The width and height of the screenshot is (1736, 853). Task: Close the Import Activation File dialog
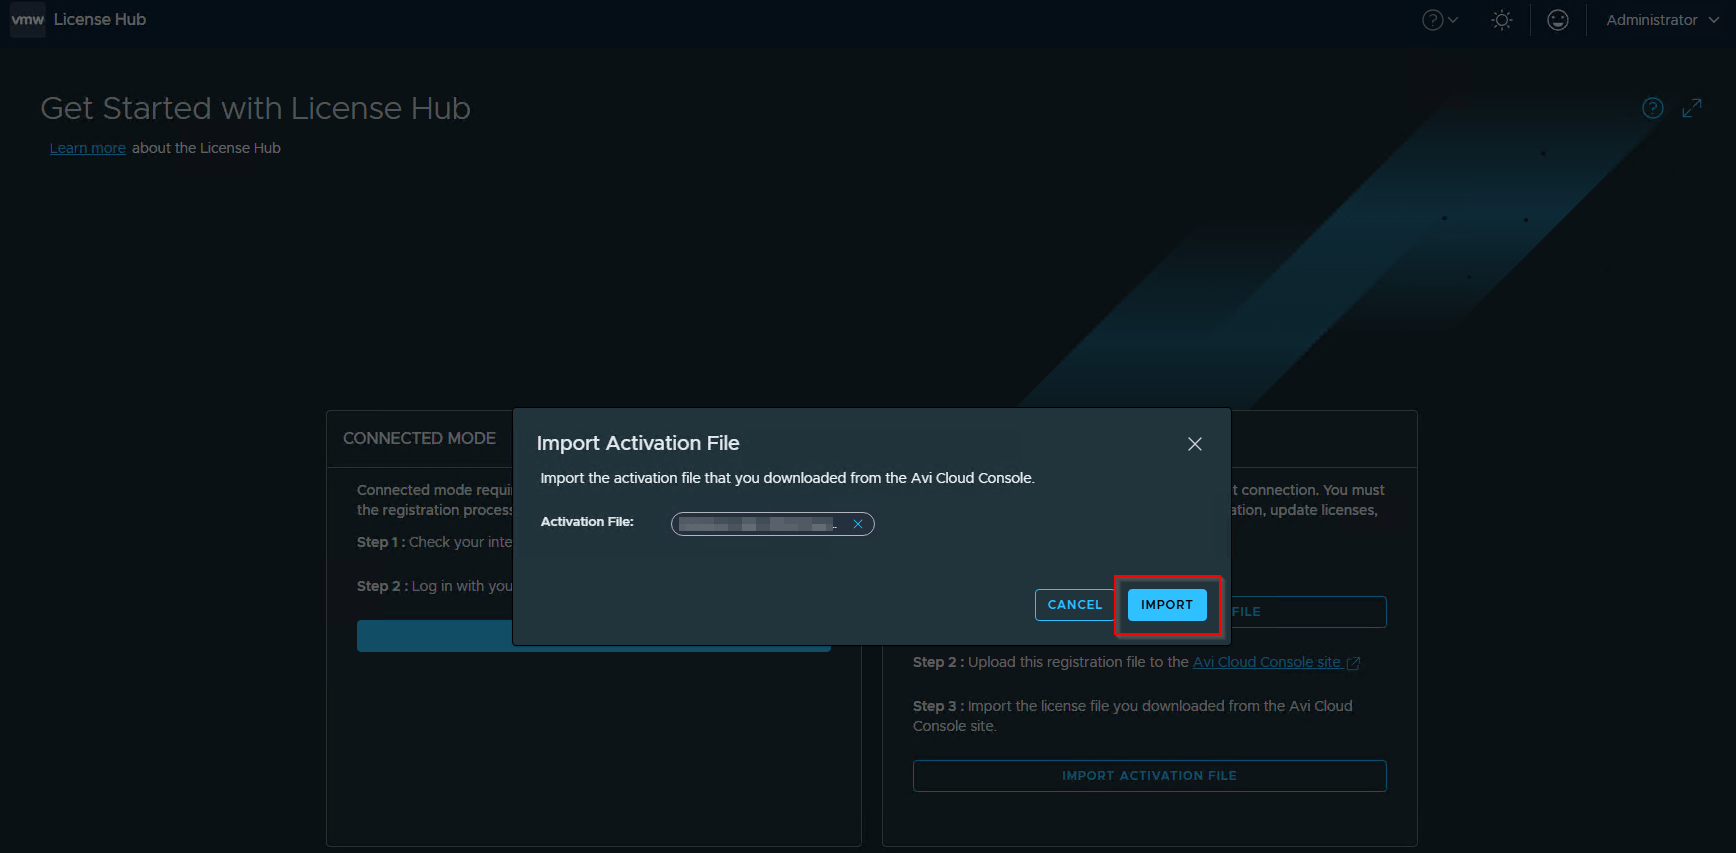point(1195,444)
